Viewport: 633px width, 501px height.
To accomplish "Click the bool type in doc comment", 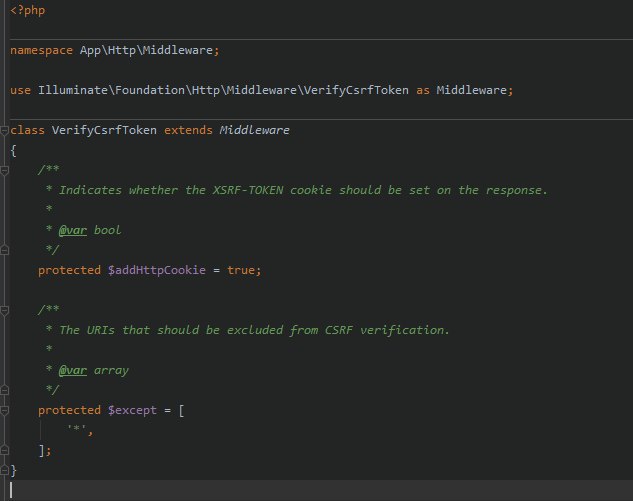I will (107, 230).
